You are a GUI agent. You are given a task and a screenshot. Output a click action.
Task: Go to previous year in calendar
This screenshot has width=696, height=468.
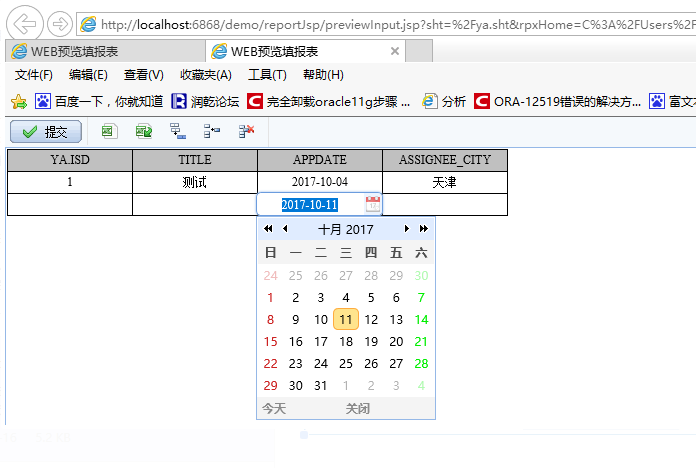click(x=268, y=229)
